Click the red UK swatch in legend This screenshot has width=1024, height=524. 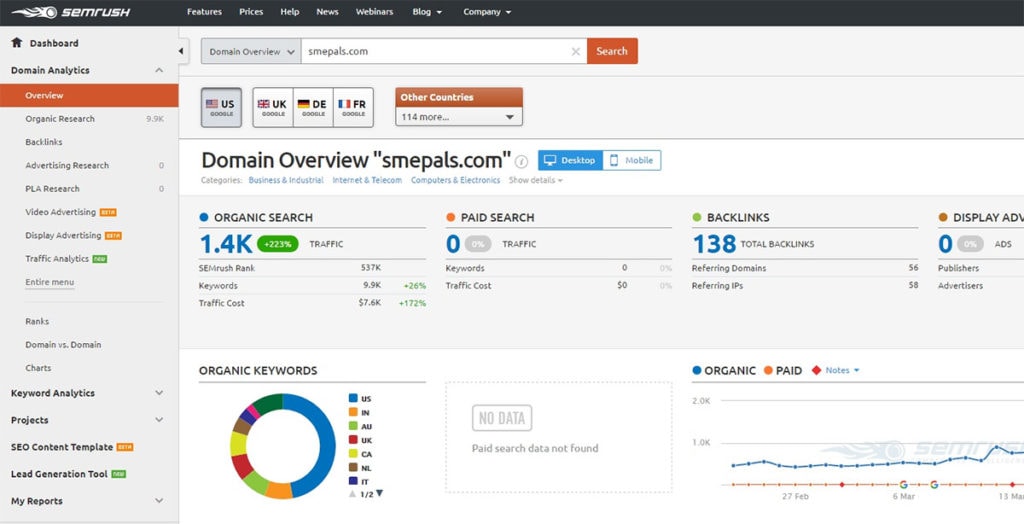(x=353, y=440)
